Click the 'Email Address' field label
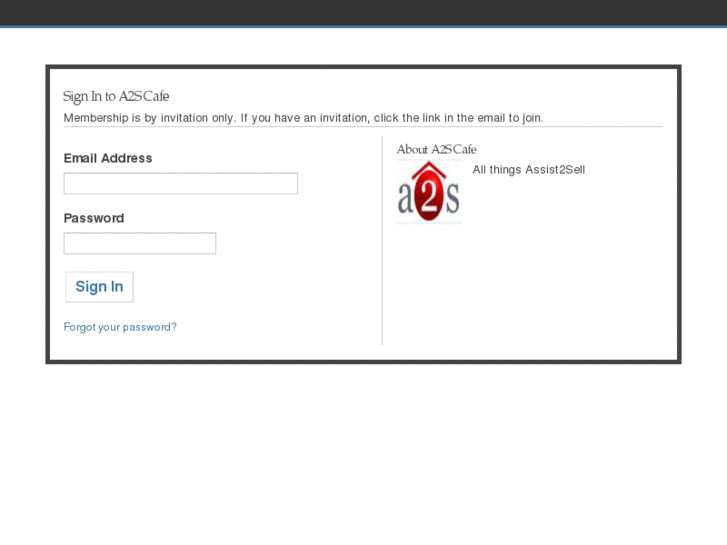The height and width of the screenshot is (545, 727). [x=108, y=158]
